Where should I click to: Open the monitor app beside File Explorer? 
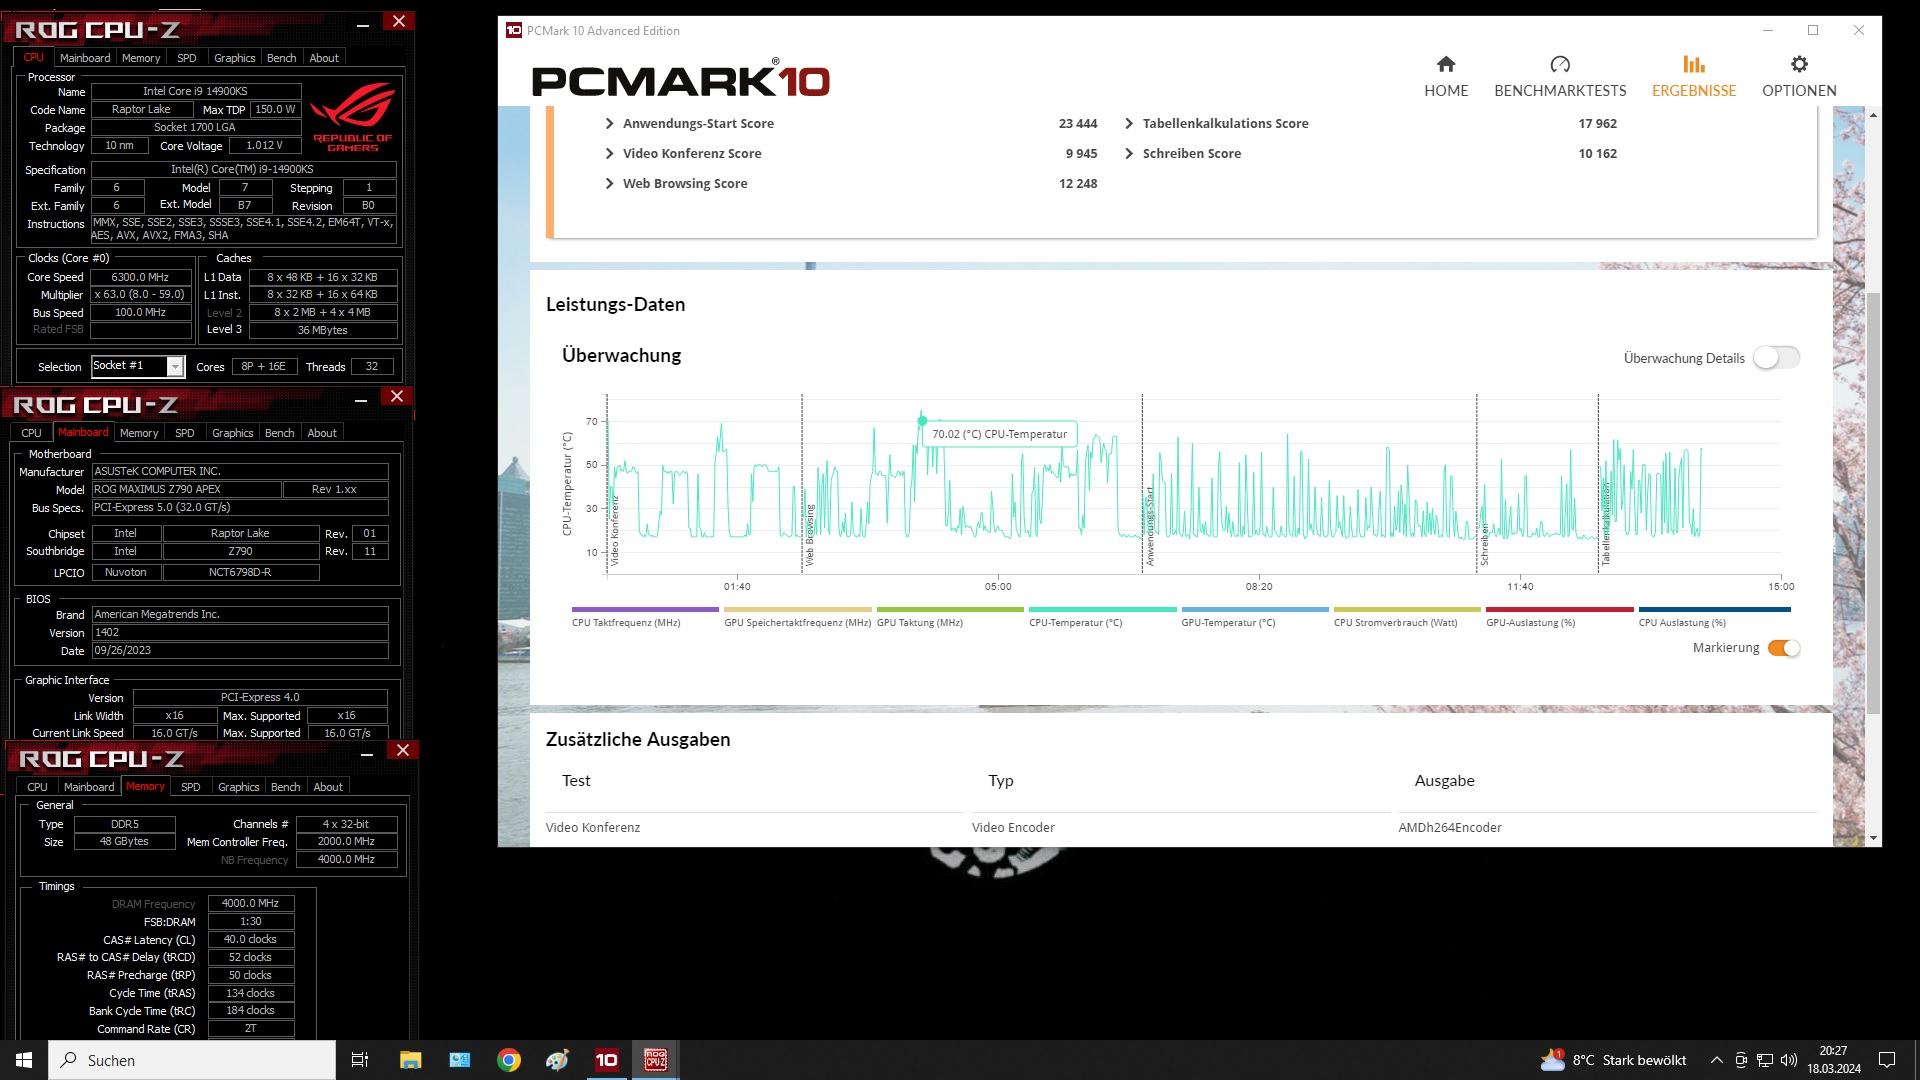tap(459, 1060)
